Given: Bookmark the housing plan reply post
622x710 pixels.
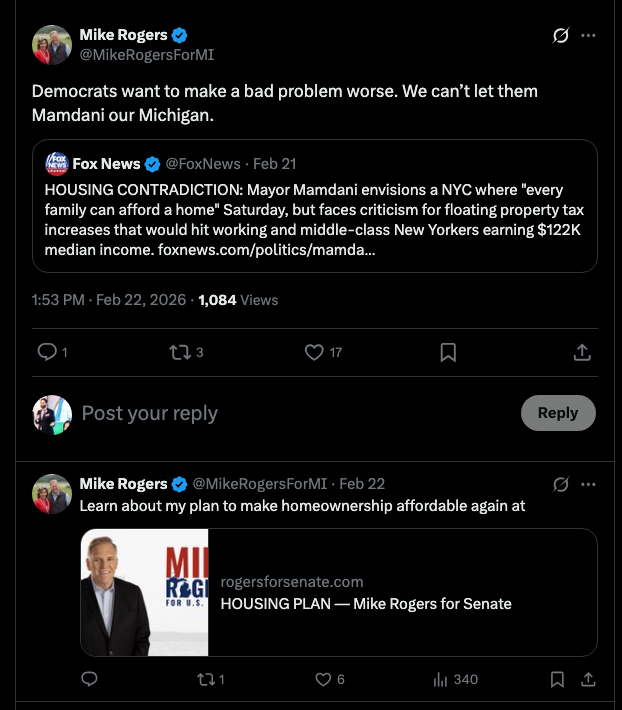Looking at the screenshot, I should point(558,679).
